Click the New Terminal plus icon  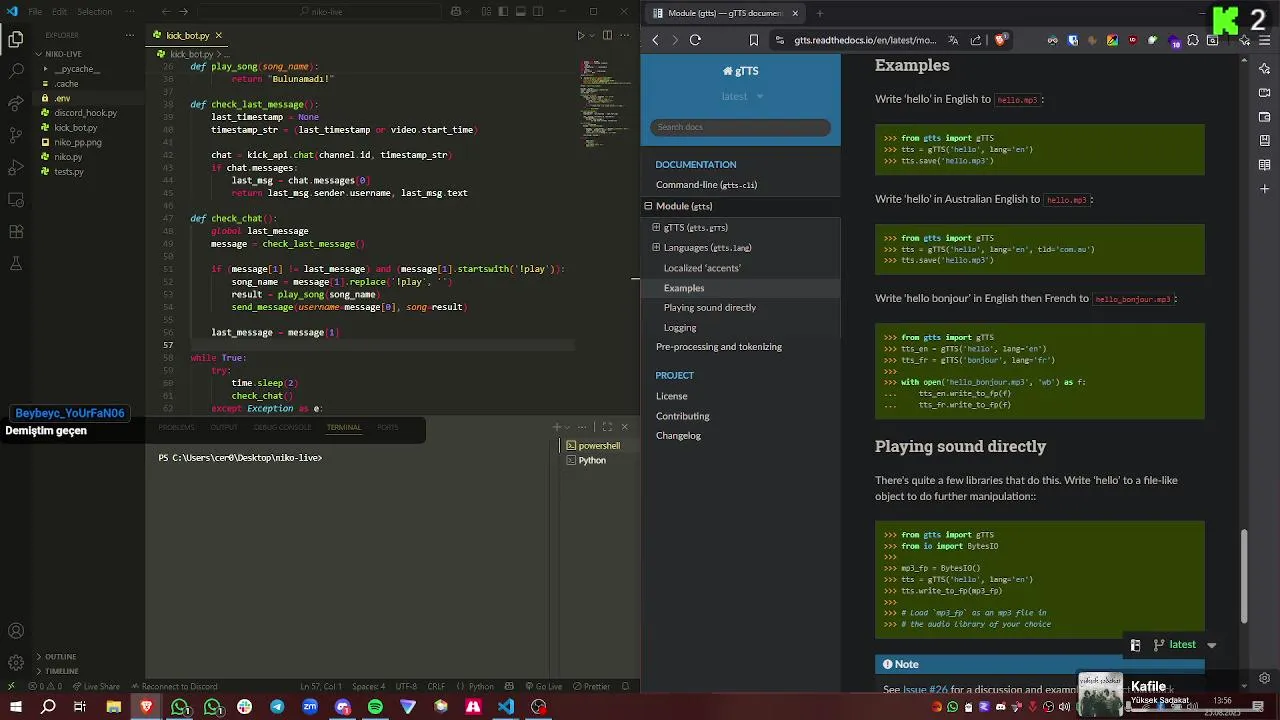557,427
